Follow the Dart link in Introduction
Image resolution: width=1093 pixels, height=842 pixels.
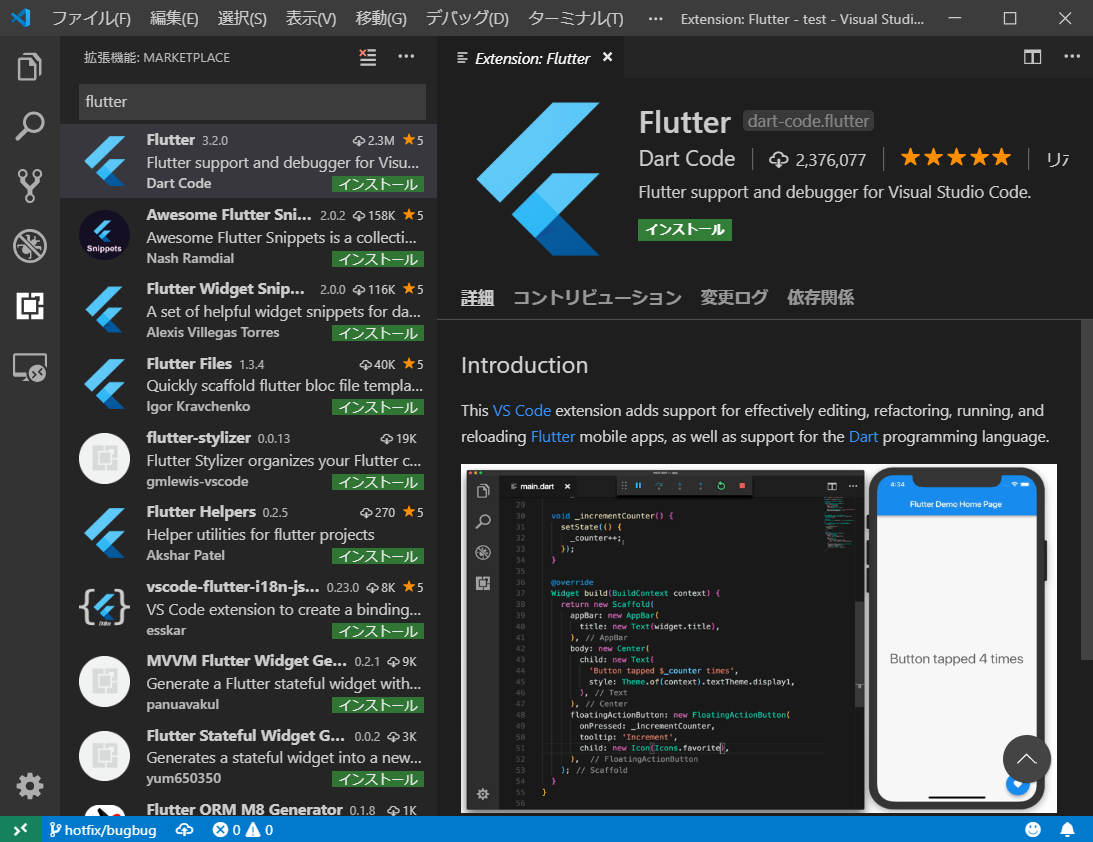[863, 437]
